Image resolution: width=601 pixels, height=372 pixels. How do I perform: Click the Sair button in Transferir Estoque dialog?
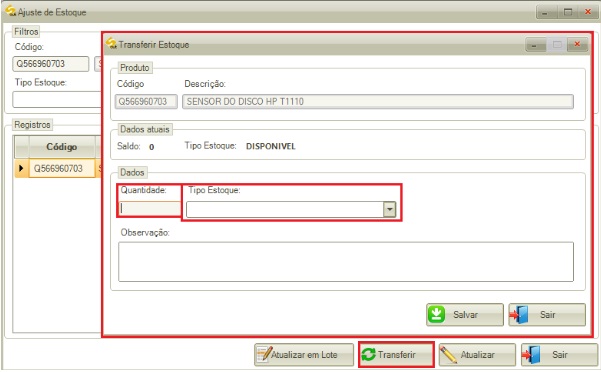[x=547, y=315]
